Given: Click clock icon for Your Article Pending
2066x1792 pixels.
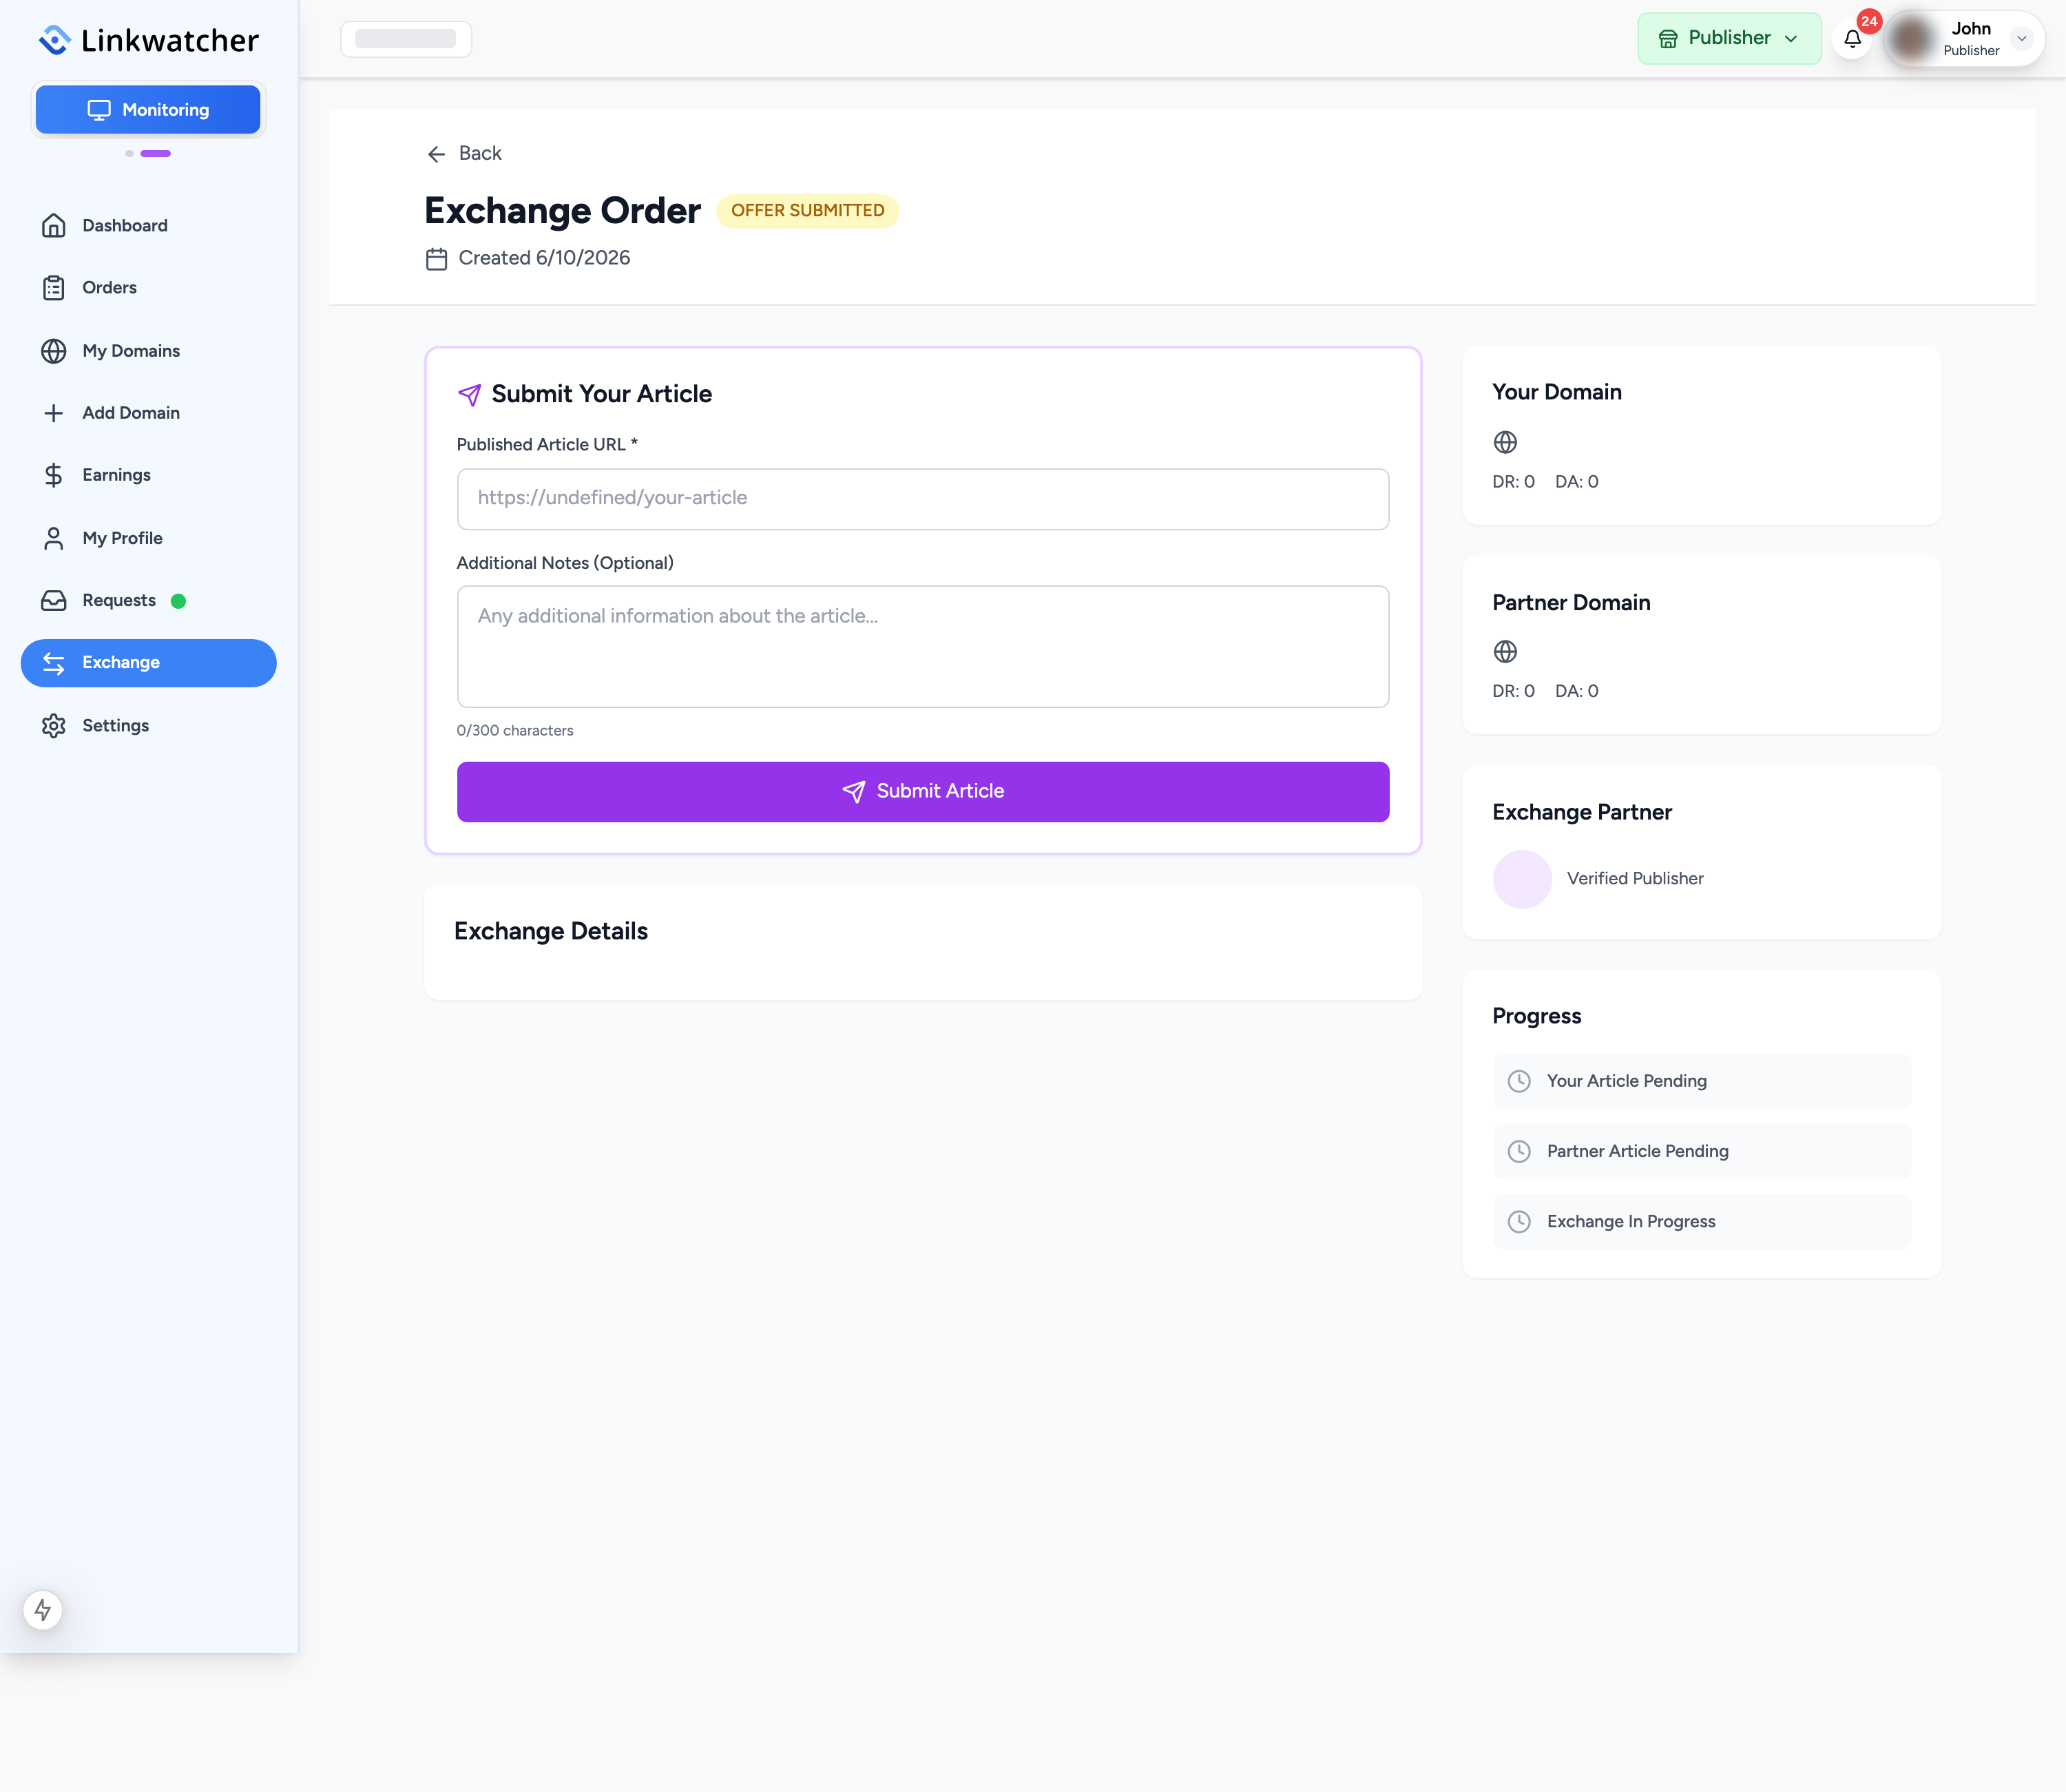Looking at the screenshot, I should tap(1519, 1081).
